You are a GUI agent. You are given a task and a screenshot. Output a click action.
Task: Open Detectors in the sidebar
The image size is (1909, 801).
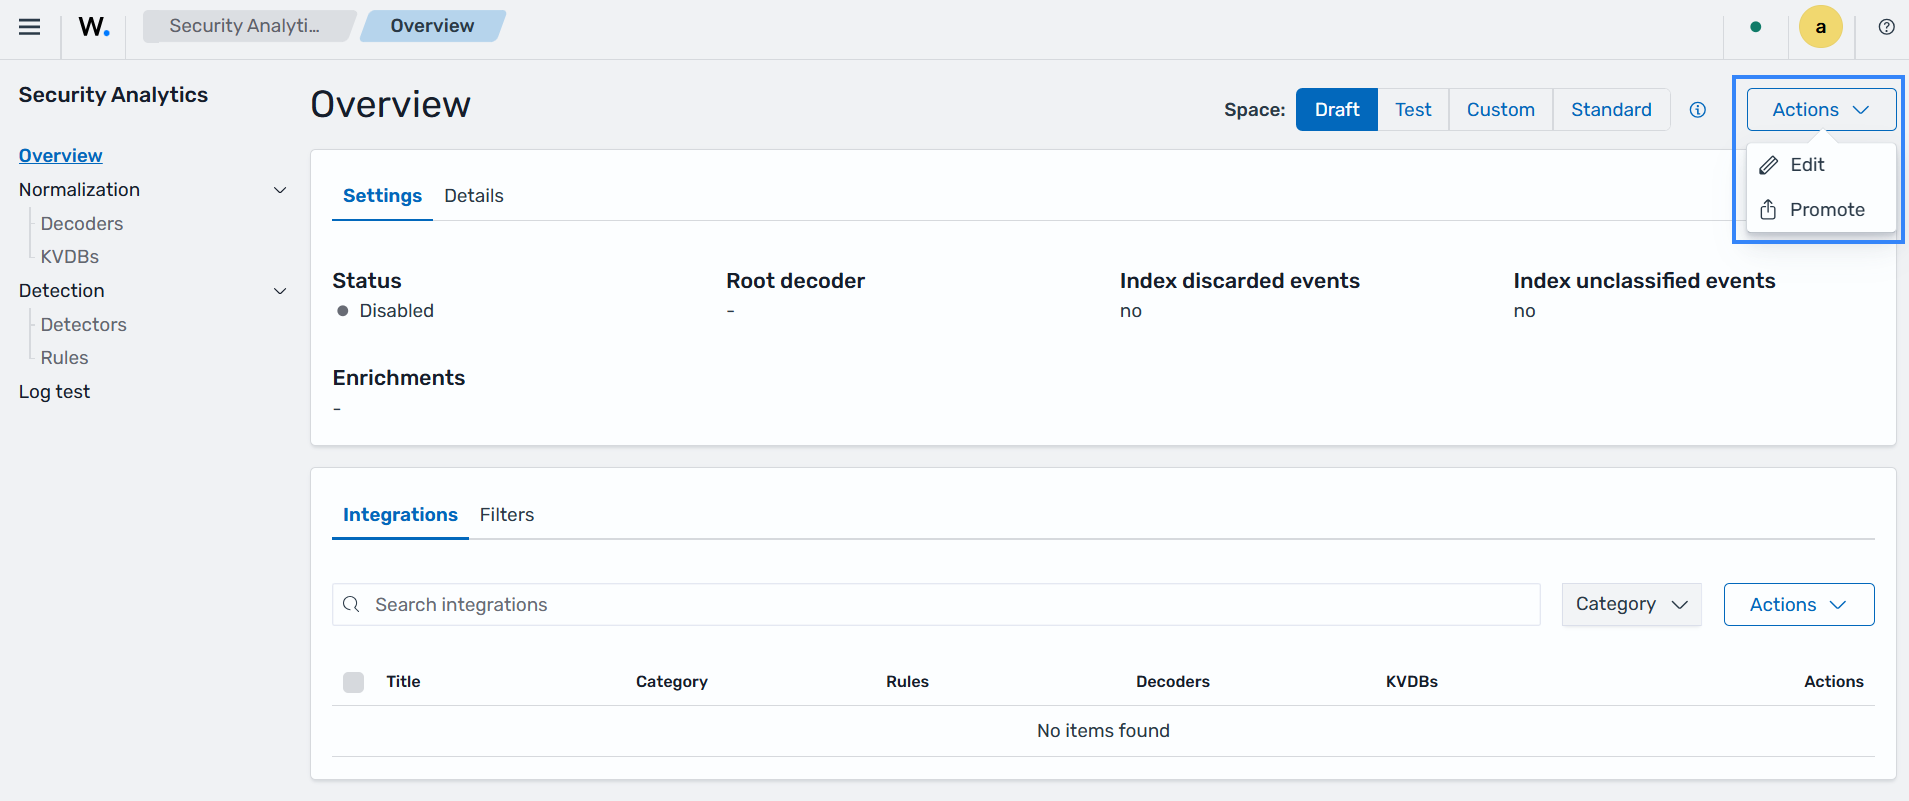click(x=84, y=325)
